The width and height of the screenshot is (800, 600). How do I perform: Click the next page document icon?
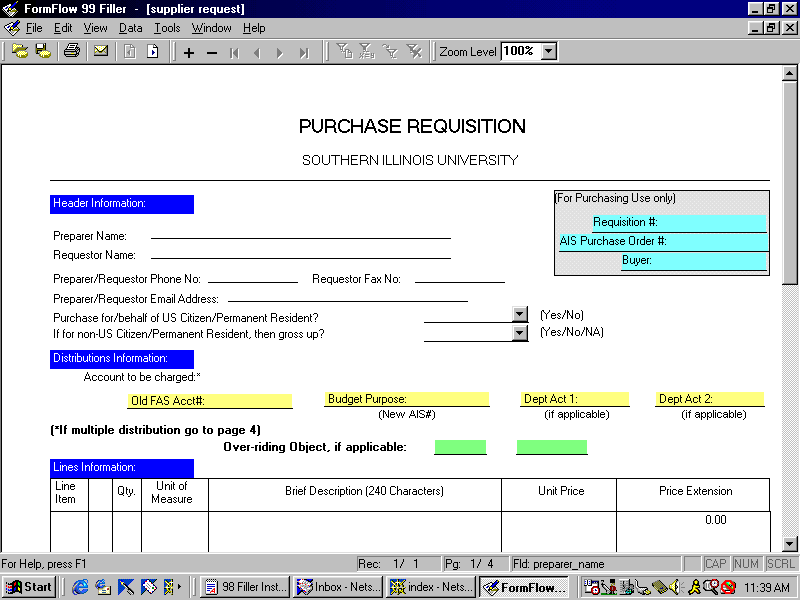pos(153,52)
